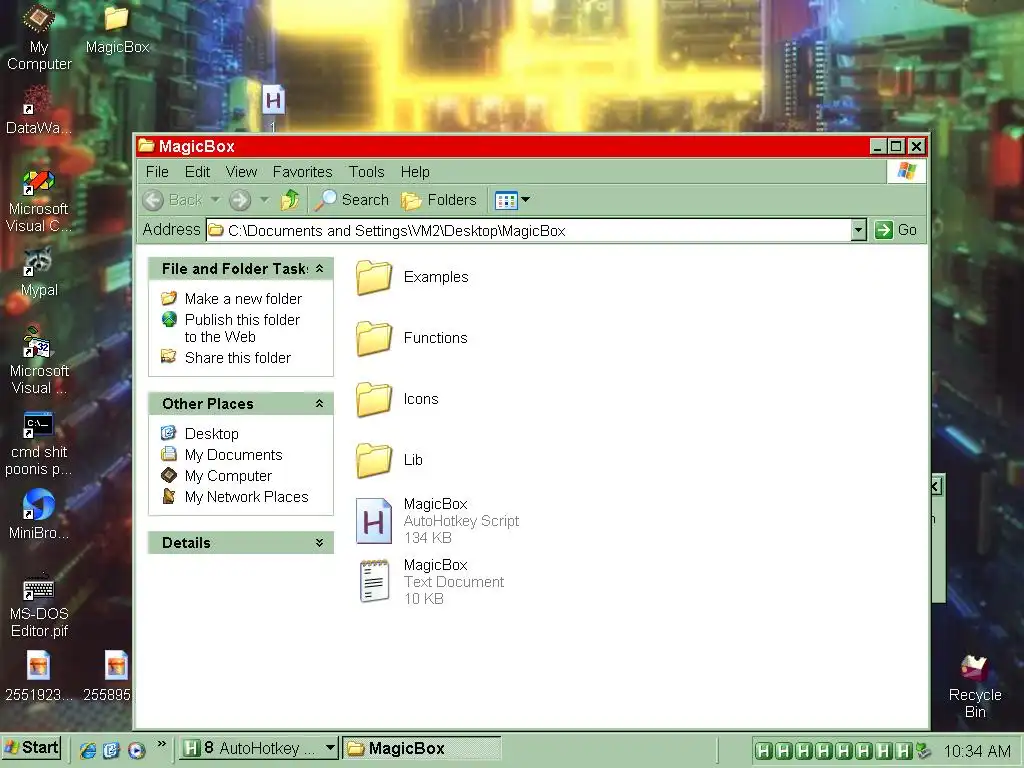
Task: Click Show Desktop in Quick Launch
Action: [112, 750]
